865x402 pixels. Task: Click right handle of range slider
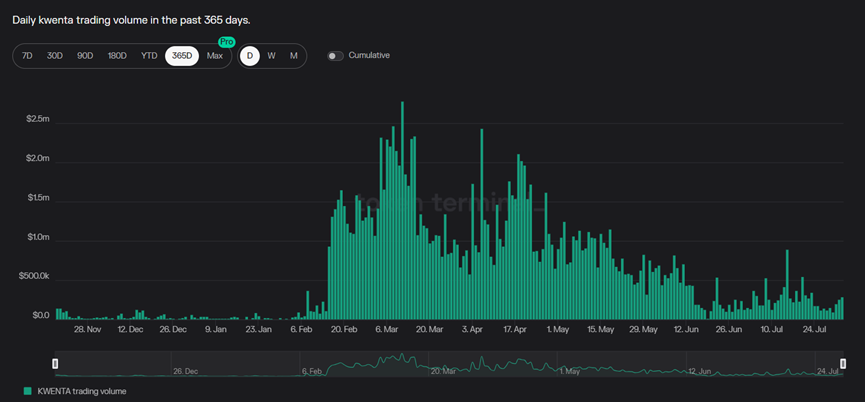click(845, 364)
